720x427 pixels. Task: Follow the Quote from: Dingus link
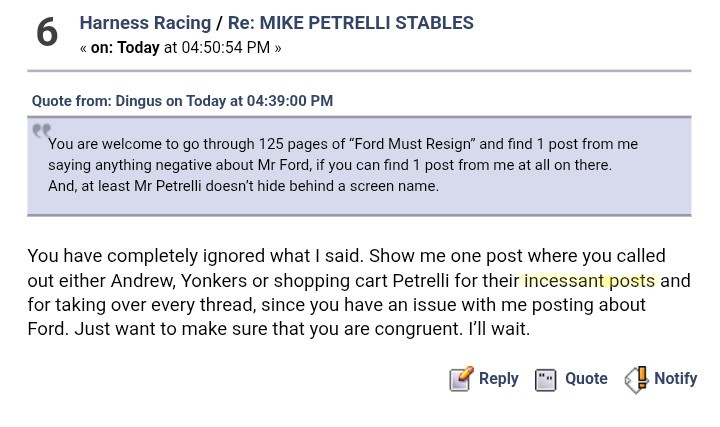click(182, 101)
